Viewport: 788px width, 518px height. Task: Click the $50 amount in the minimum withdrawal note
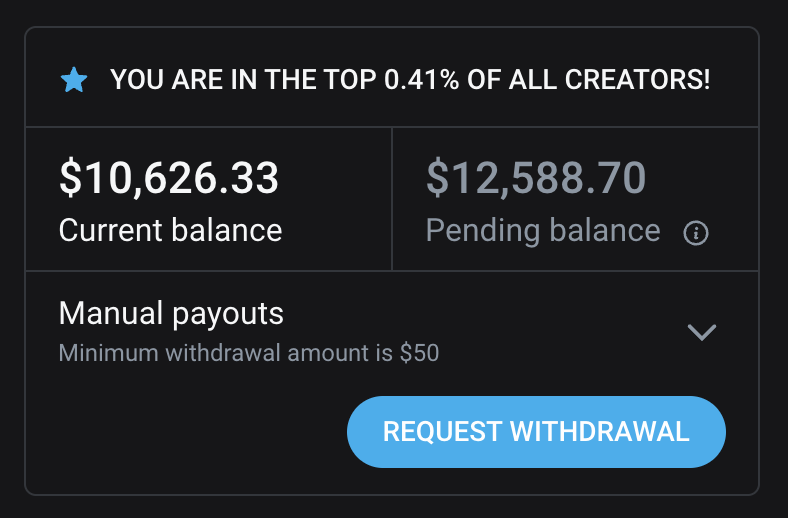pos(420,353)
